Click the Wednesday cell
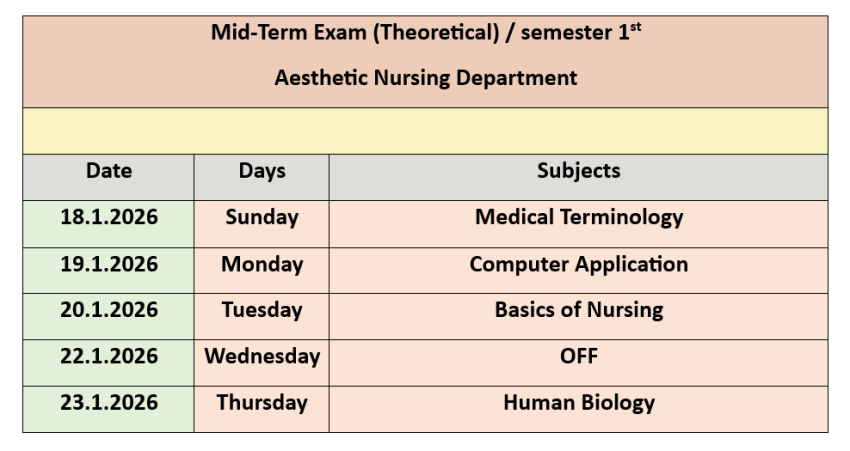The image size is (850, 451). [x=262, y=356]
